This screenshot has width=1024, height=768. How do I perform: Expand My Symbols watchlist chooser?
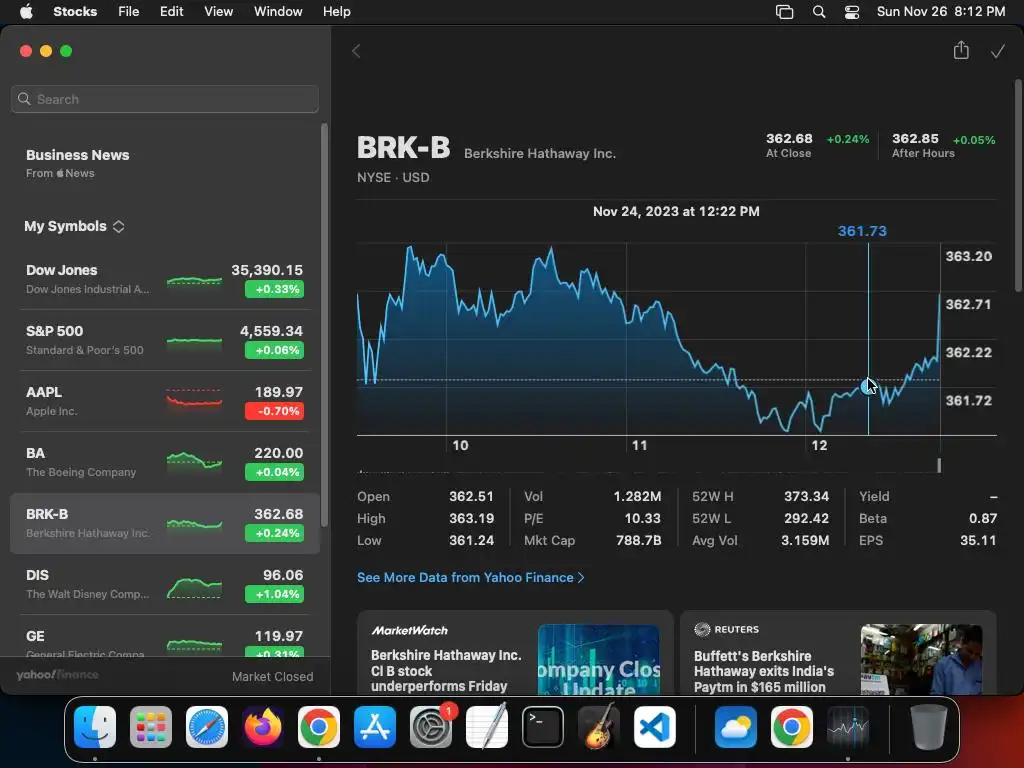coord(74,226)
